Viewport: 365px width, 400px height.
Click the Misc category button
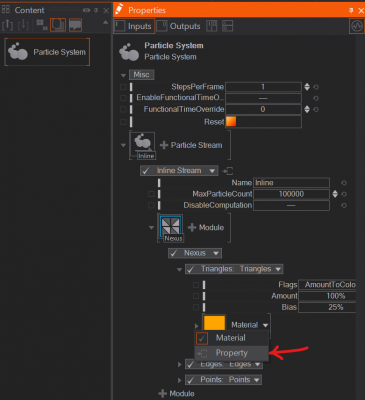(x=142, y=75)
